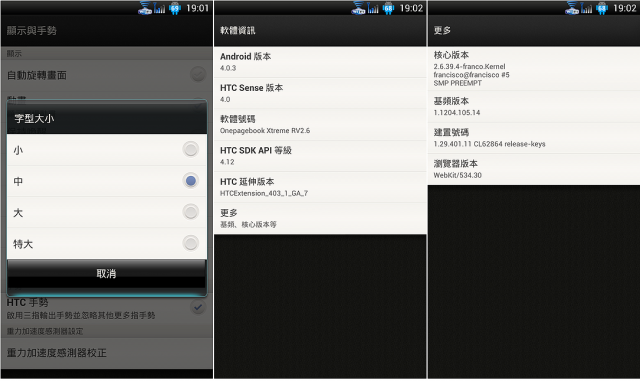Tap the 更多 screen header title
Viewport: 640px width, 381px height.
click(x=442, y=30)
